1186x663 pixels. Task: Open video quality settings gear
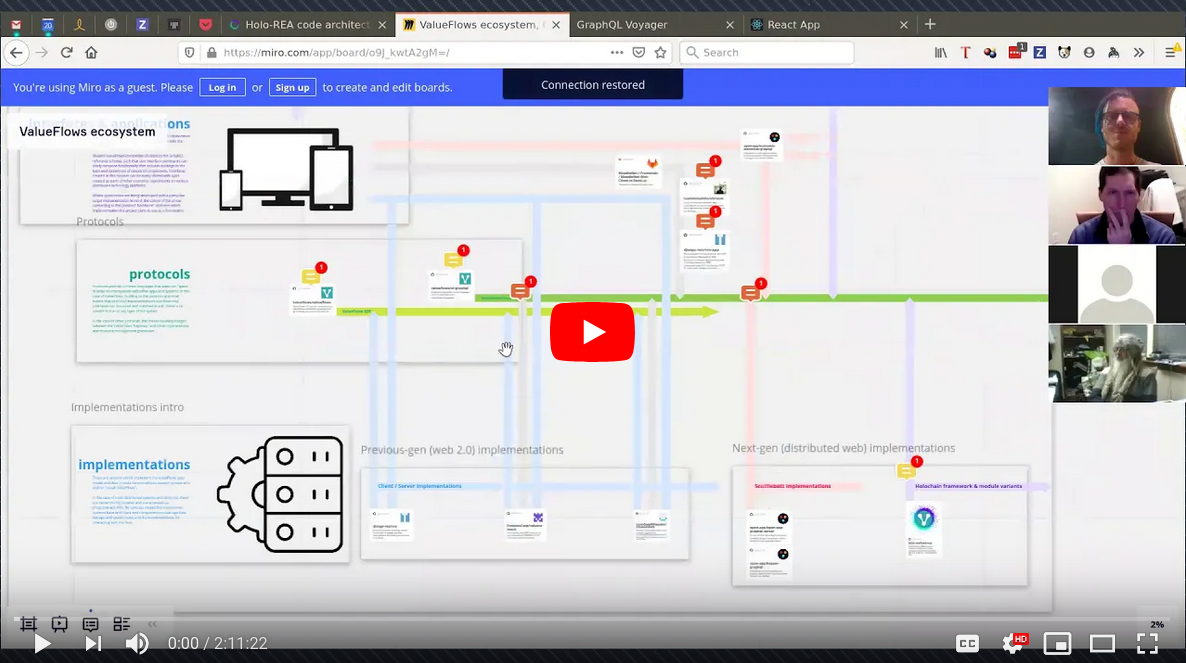coord(1013,643)
